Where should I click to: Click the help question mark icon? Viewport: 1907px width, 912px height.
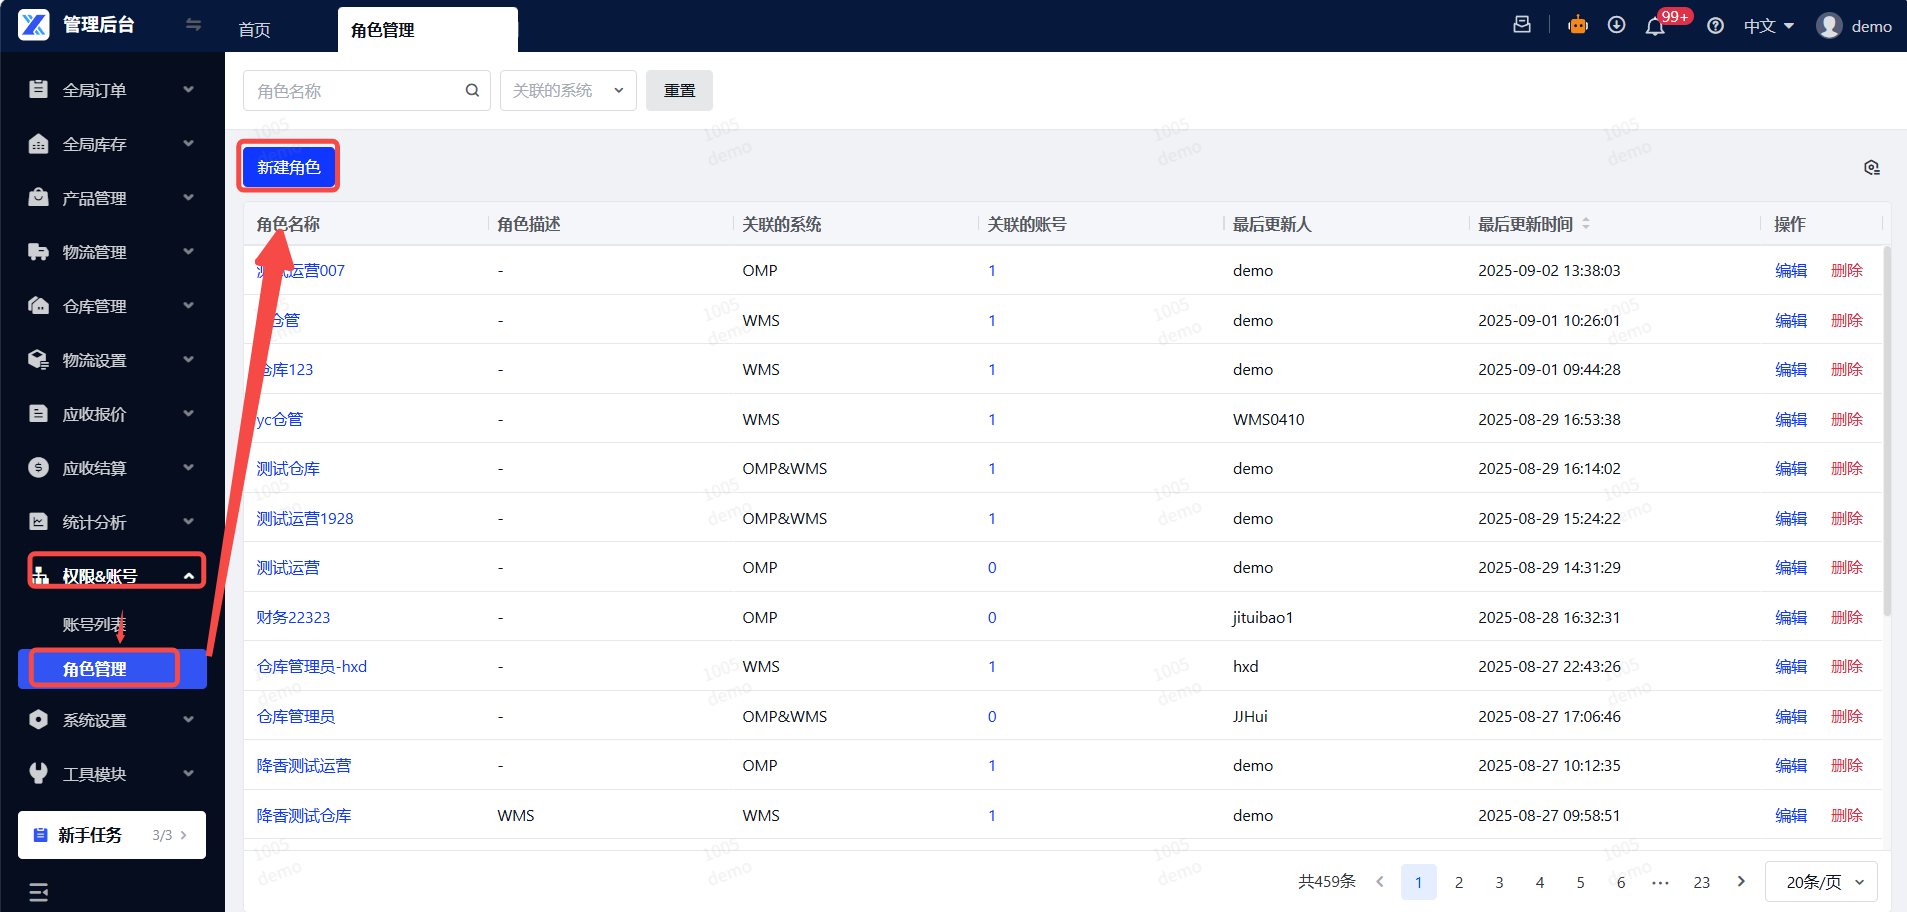pyautogui.click(x=1715, y=27)
